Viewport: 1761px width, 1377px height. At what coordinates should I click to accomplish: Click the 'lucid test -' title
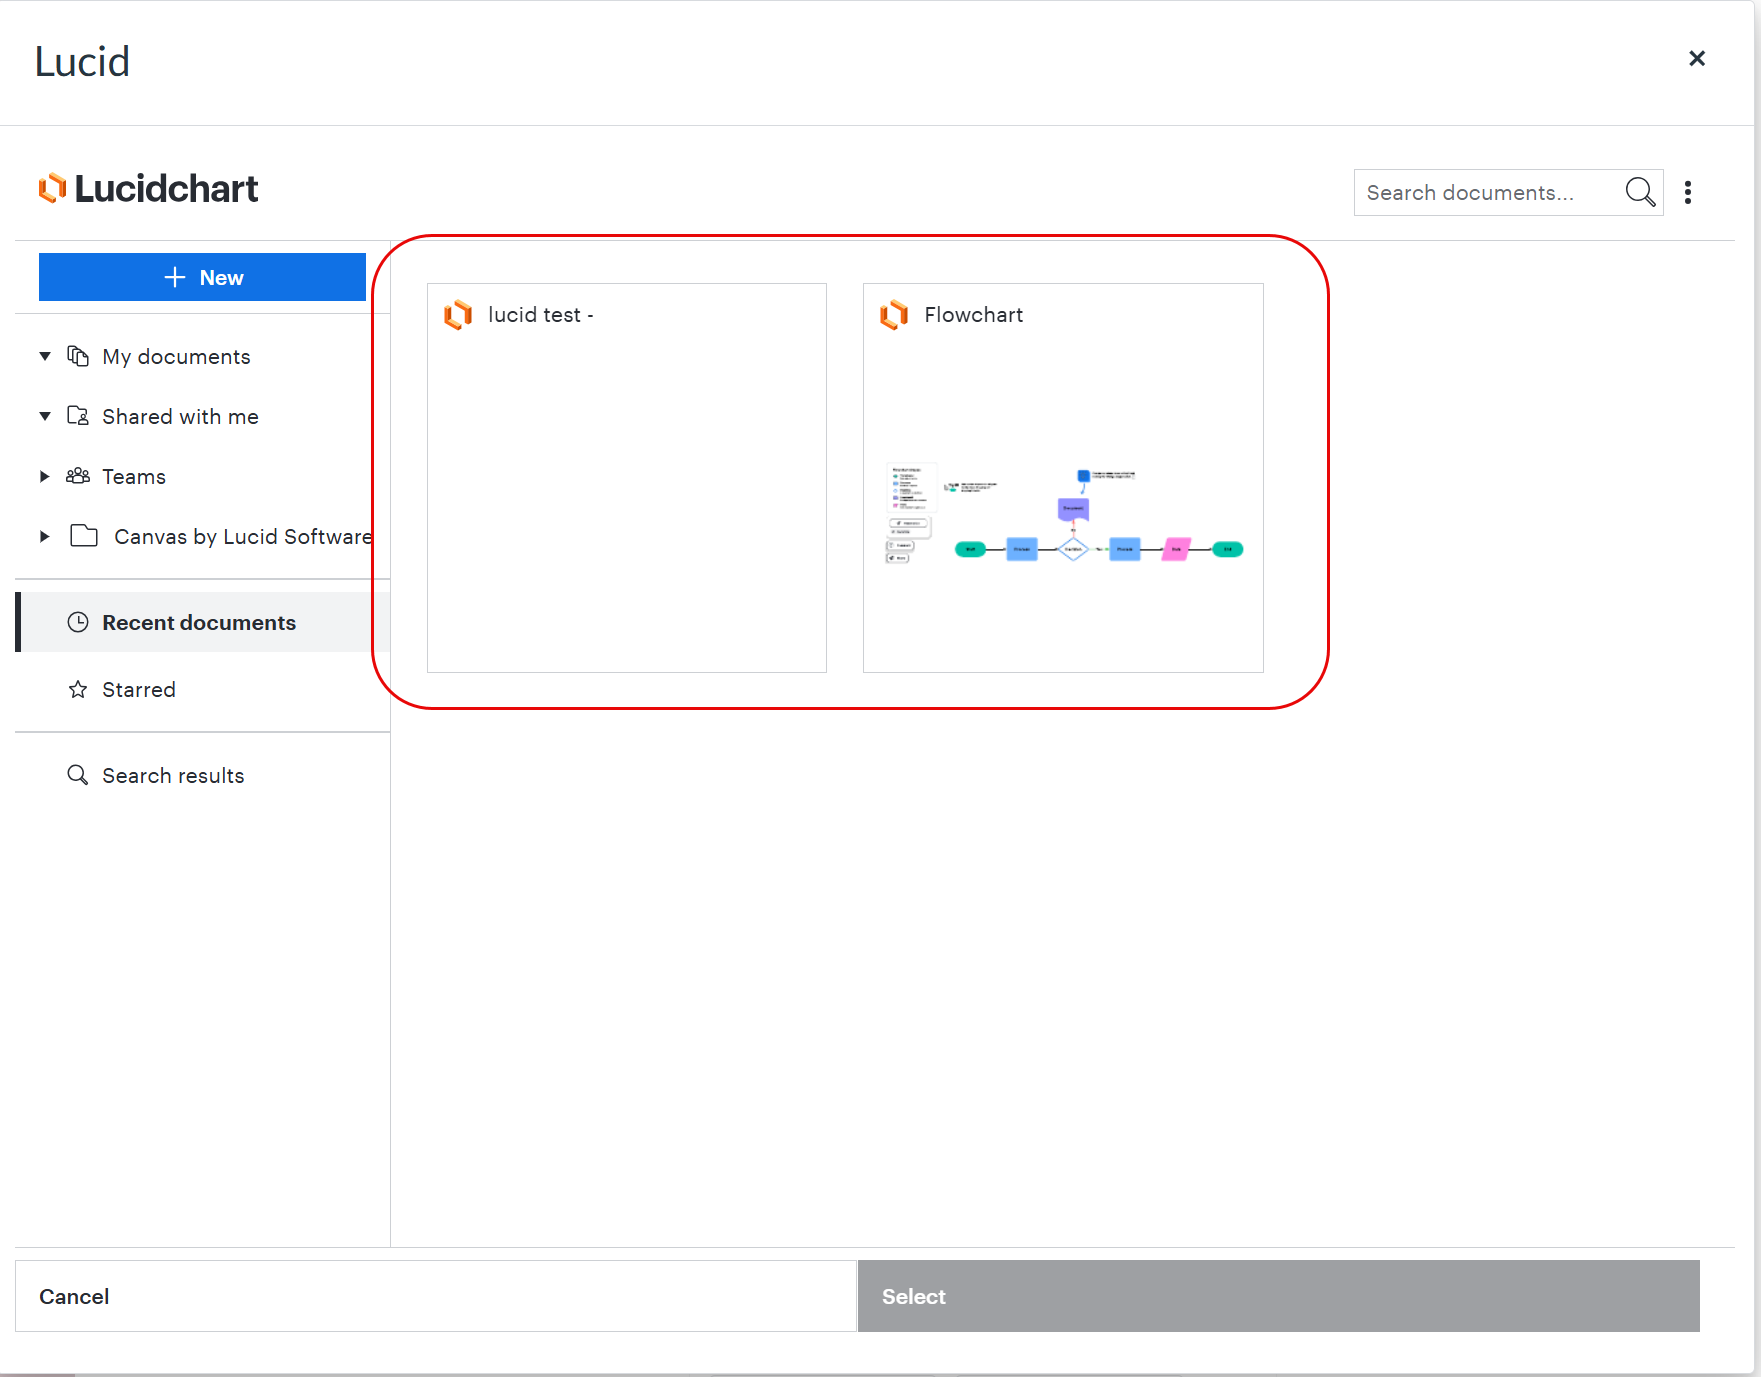(541, 315)
